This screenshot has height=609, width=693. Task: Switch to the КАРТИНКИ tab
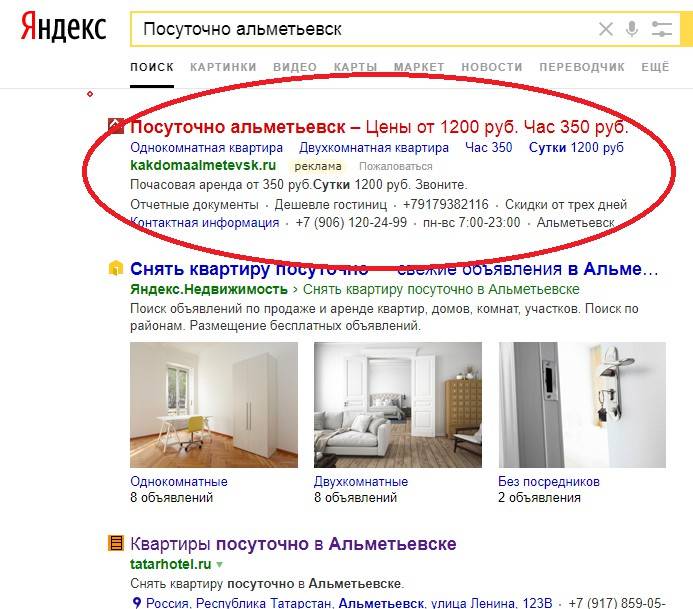coord(223,67)
